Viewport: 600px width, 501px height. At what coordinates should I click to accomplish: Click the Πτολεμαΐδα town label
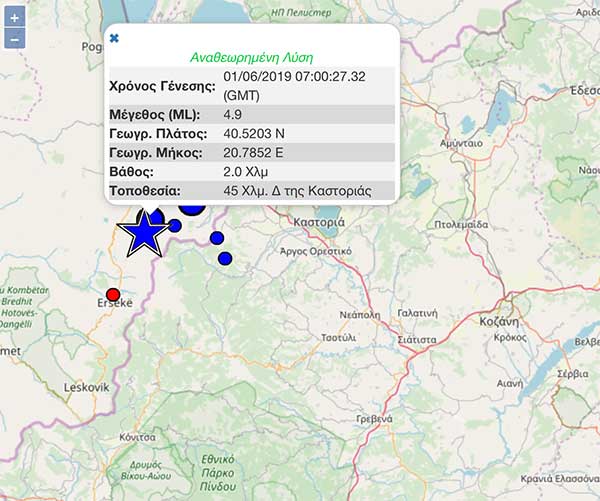(x=461, y=224)
